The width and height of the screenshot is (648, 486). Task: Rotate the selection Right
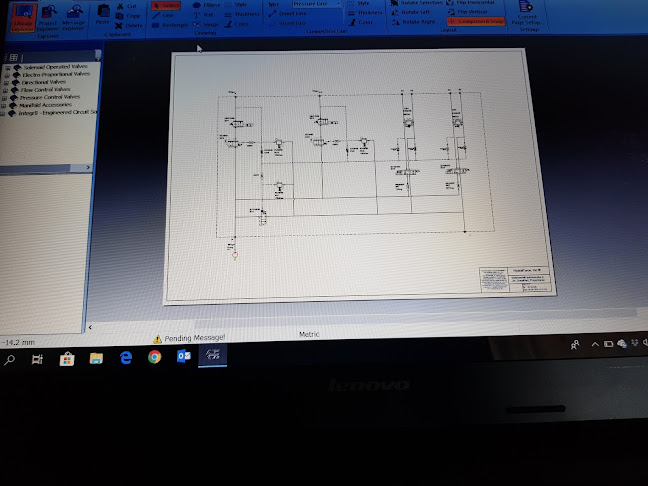pyautogui.click(x=414, y=21)
